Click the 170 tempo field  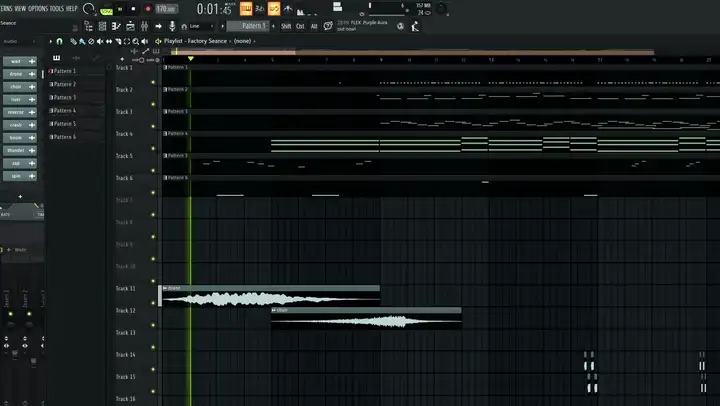166,9
